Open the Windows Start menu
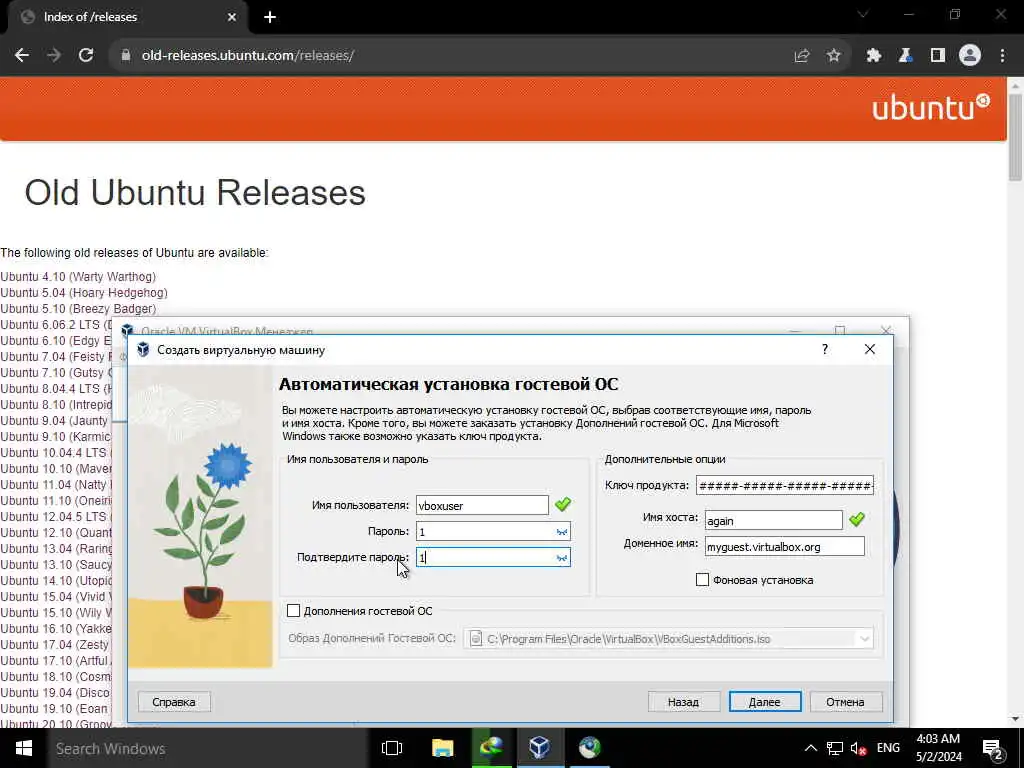1024x768 pixels. (x=24, y=748)
